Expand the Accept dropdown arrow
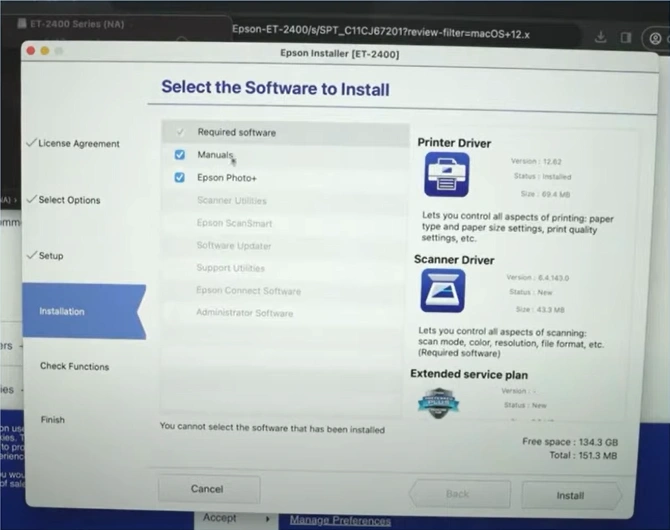The image size is (670, 530). [x=267, y=519]
